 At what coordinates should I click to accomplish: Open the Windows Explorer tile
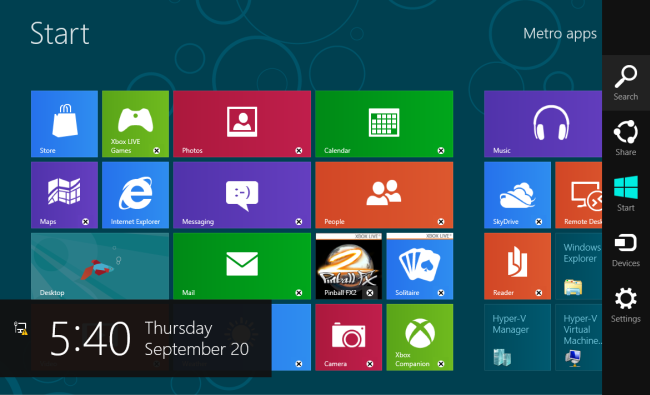579,266
